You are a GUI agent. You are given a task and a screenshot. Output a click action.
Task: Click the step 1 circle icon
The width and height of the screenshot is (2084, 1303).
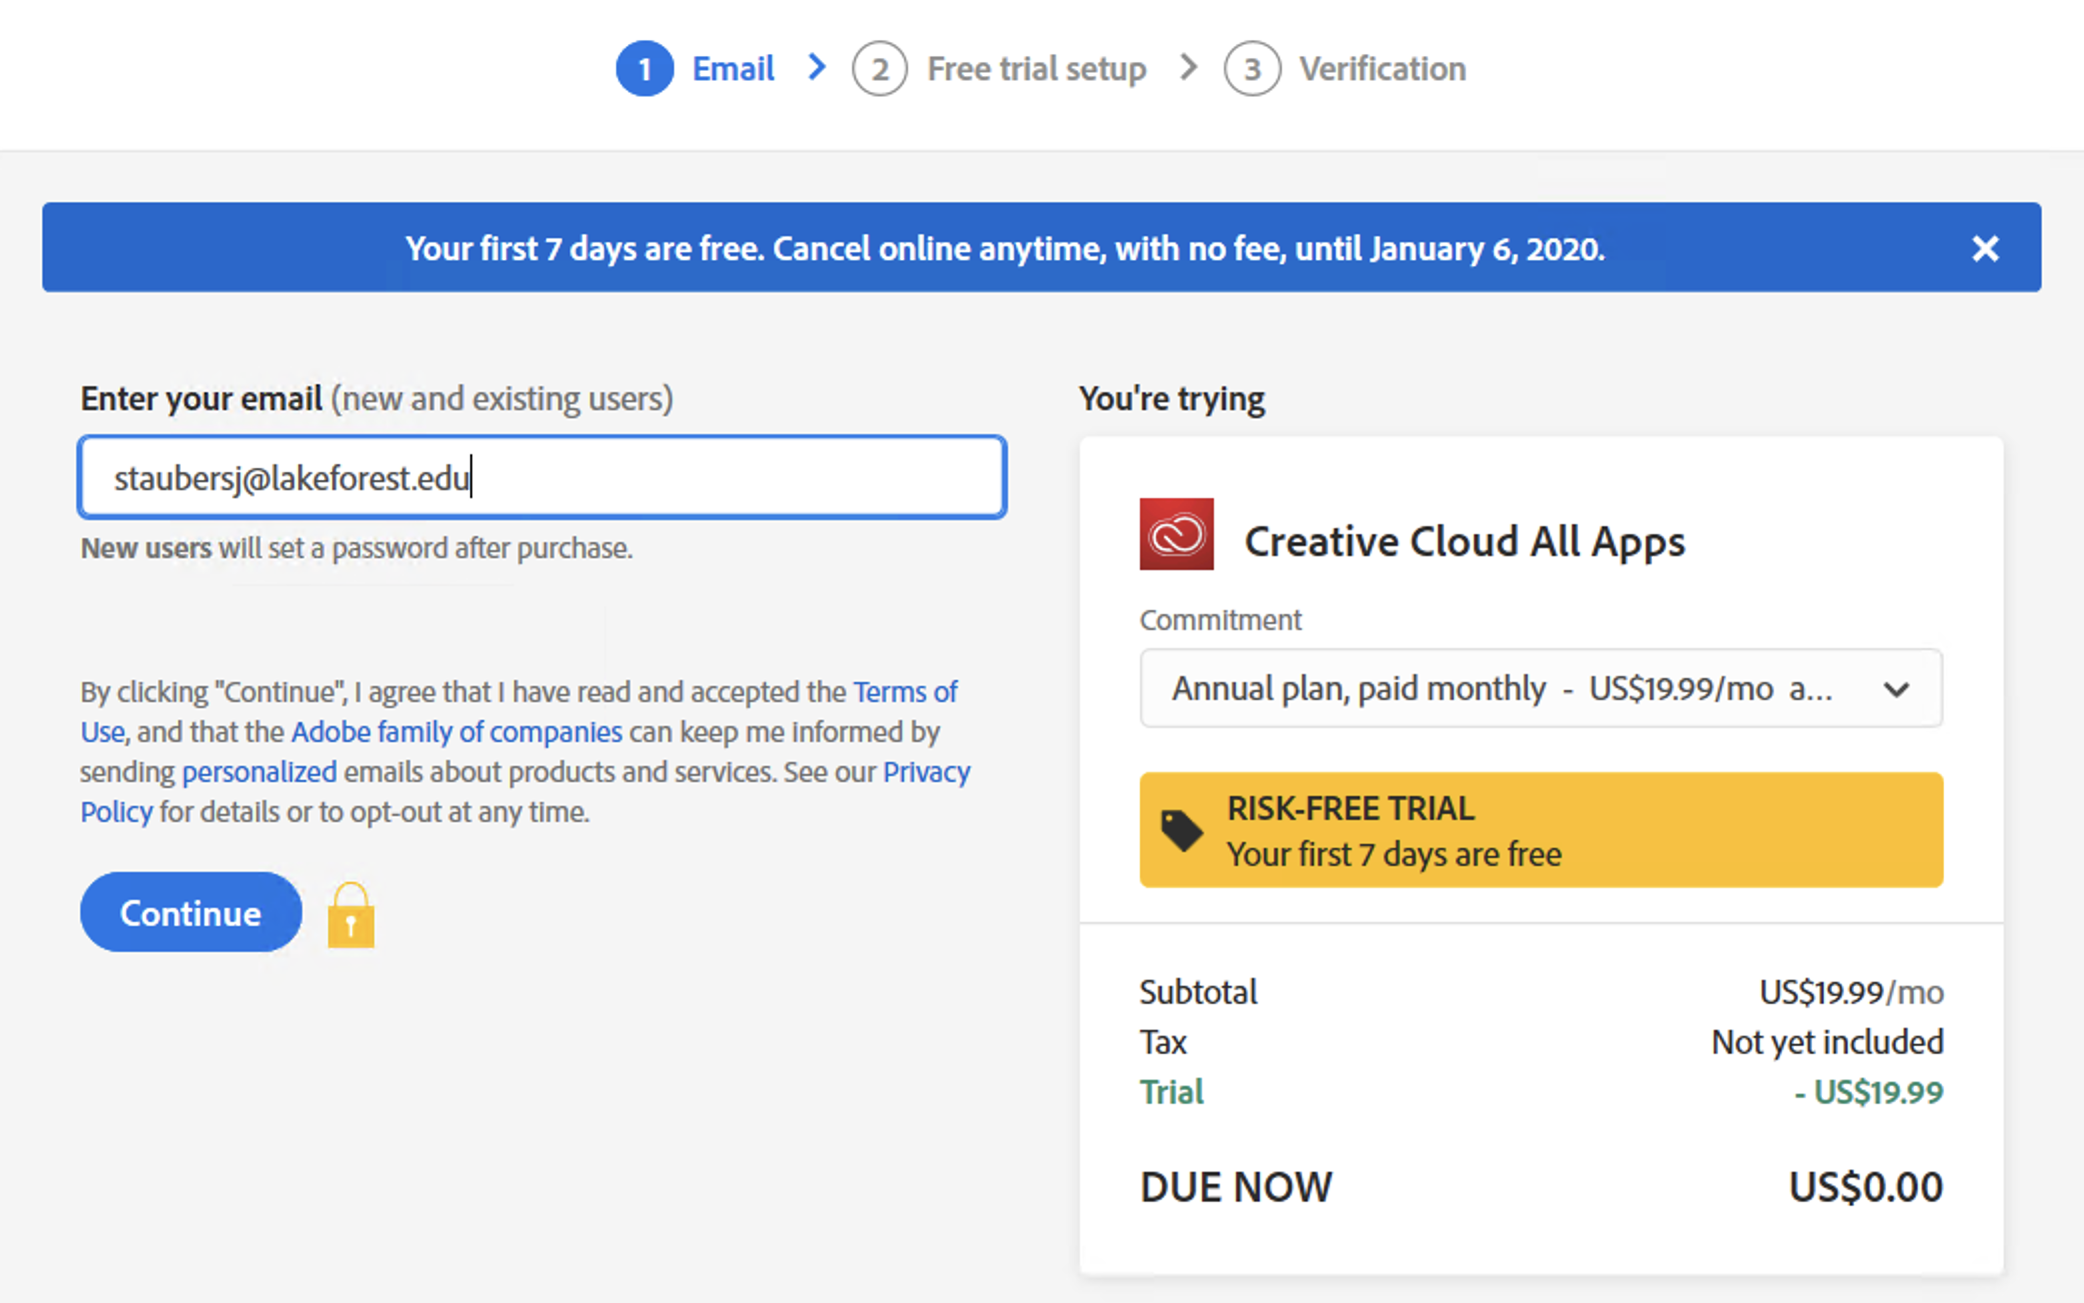[x=644, y=69]
